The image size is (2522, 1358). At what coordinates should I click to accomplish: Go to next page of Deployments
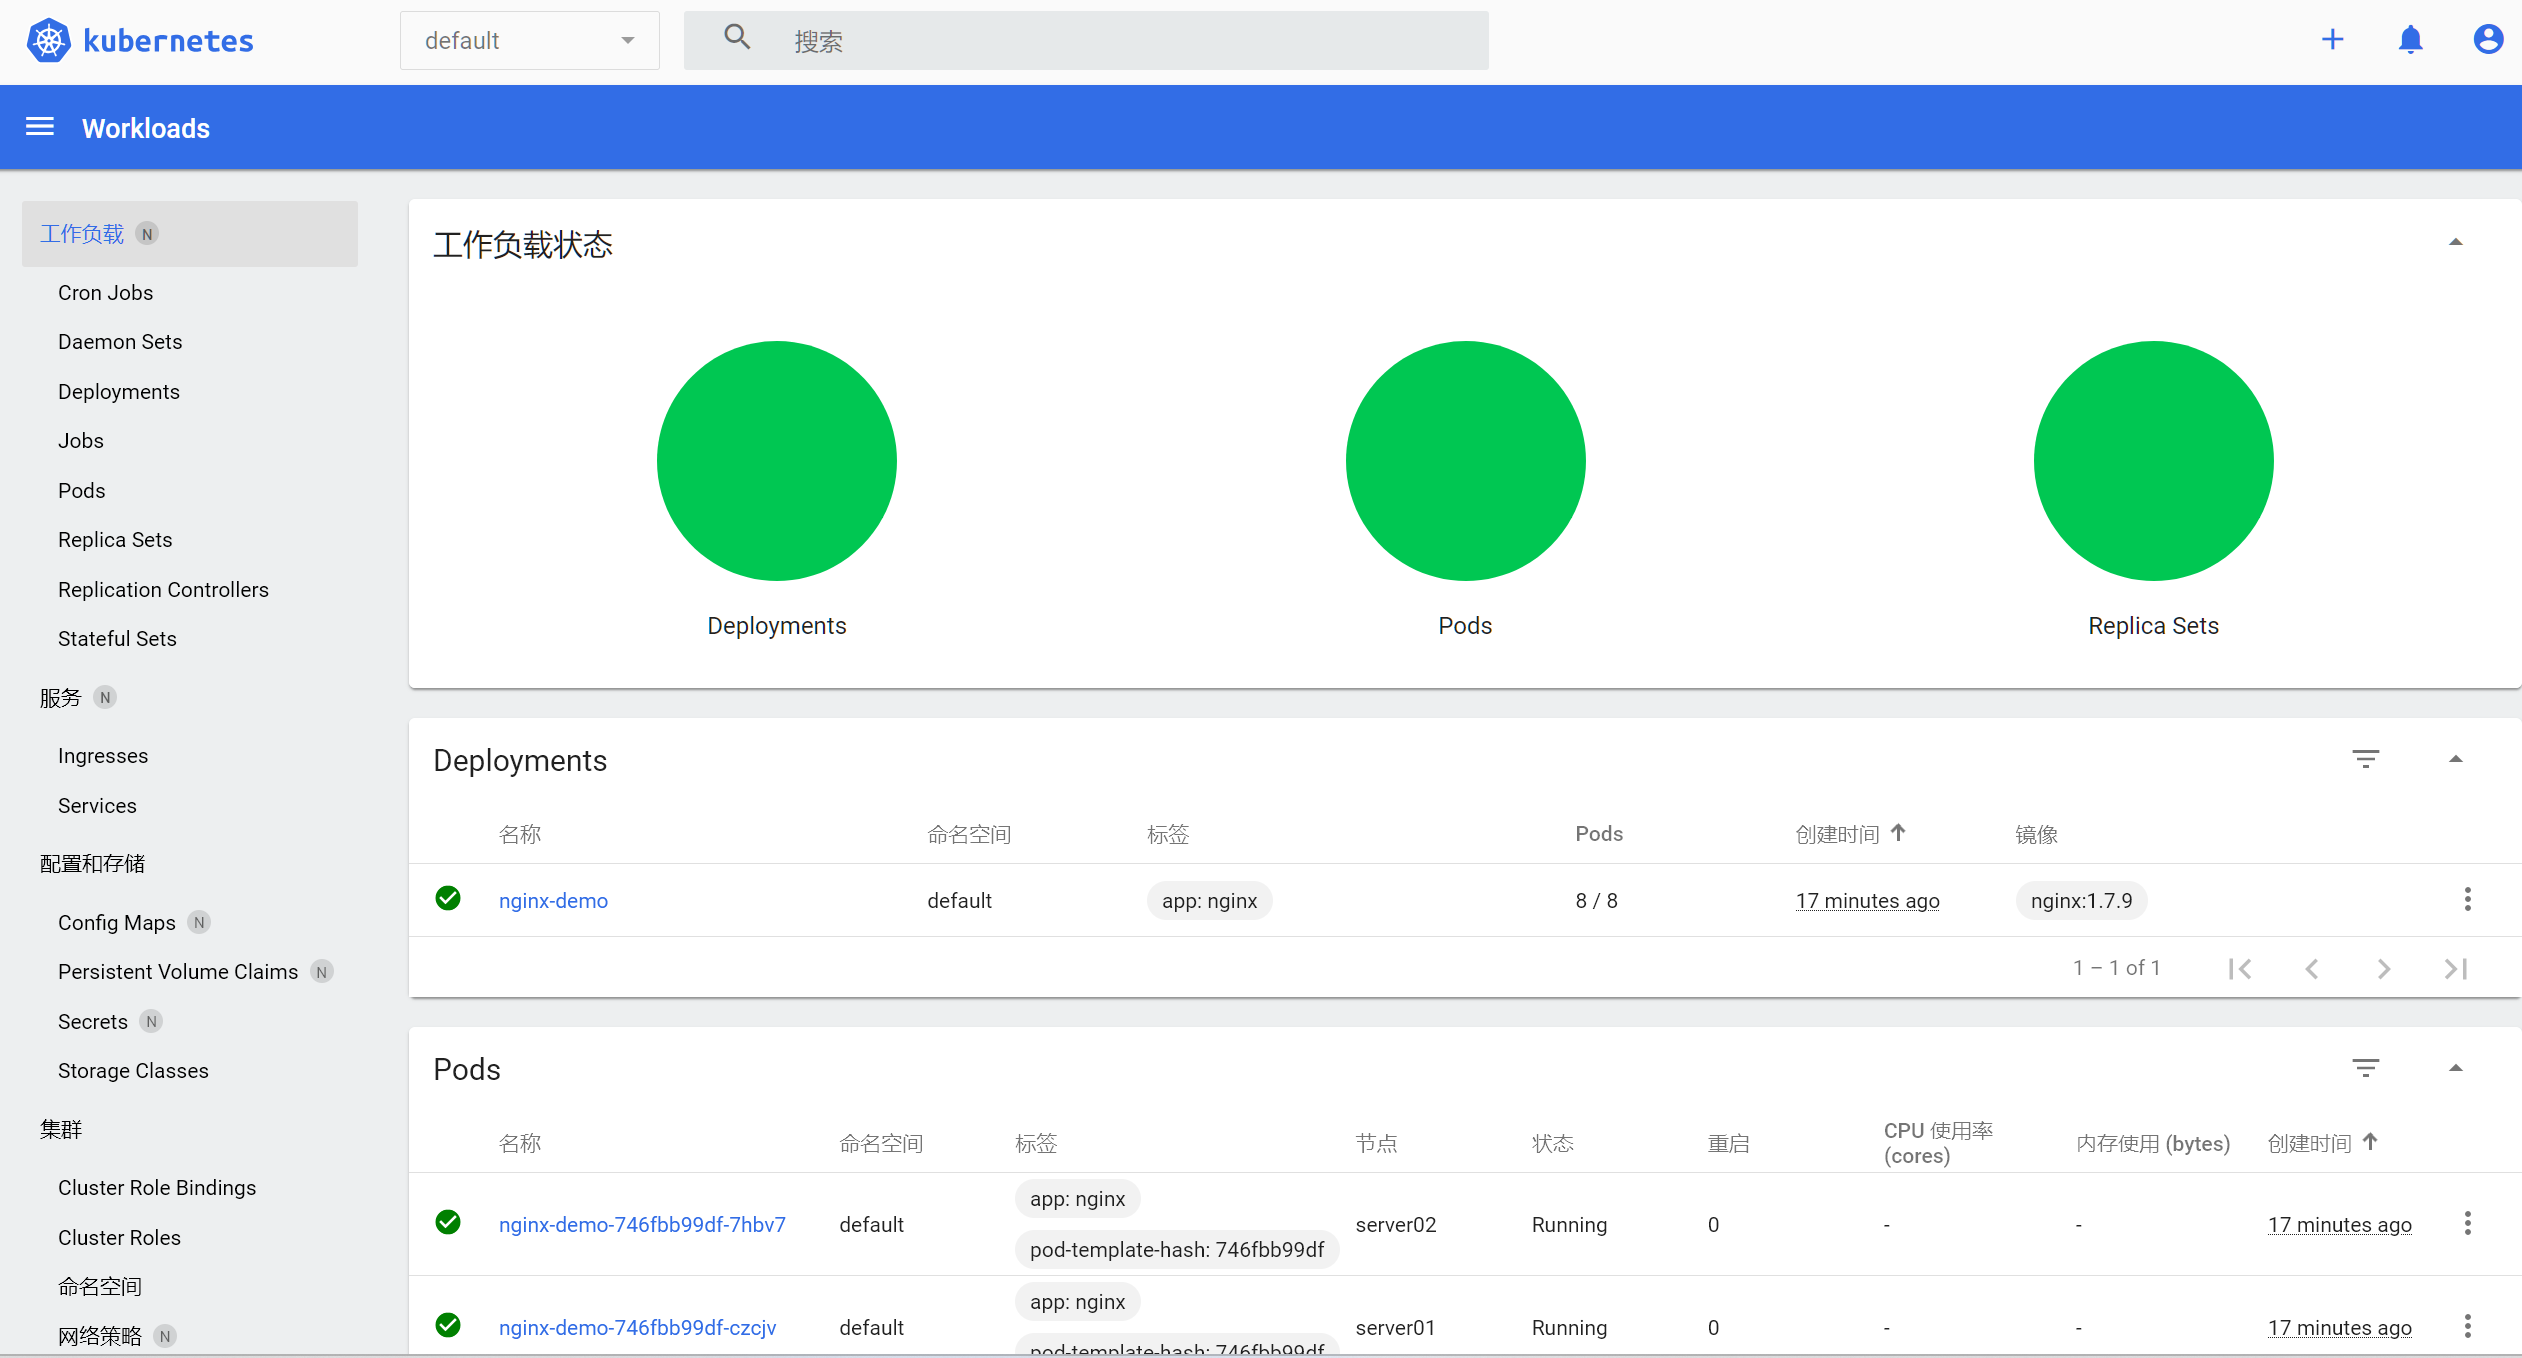[2384, 968]
